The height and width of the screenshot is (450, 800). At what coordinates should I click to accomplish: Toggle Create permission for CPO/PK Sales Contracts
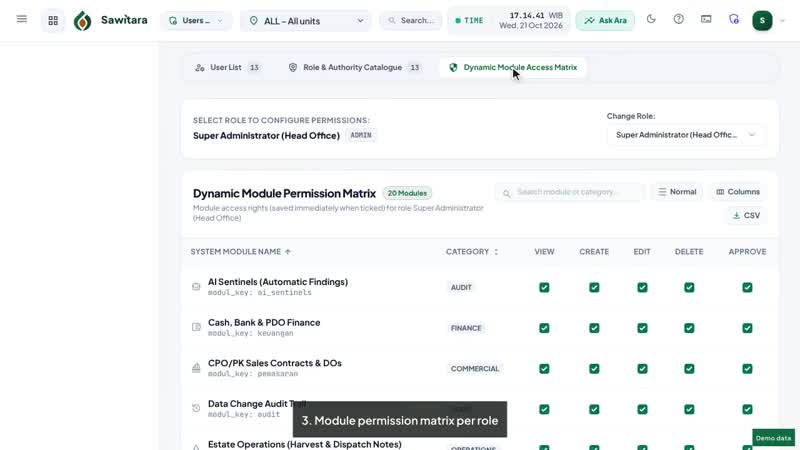[594, 368]
